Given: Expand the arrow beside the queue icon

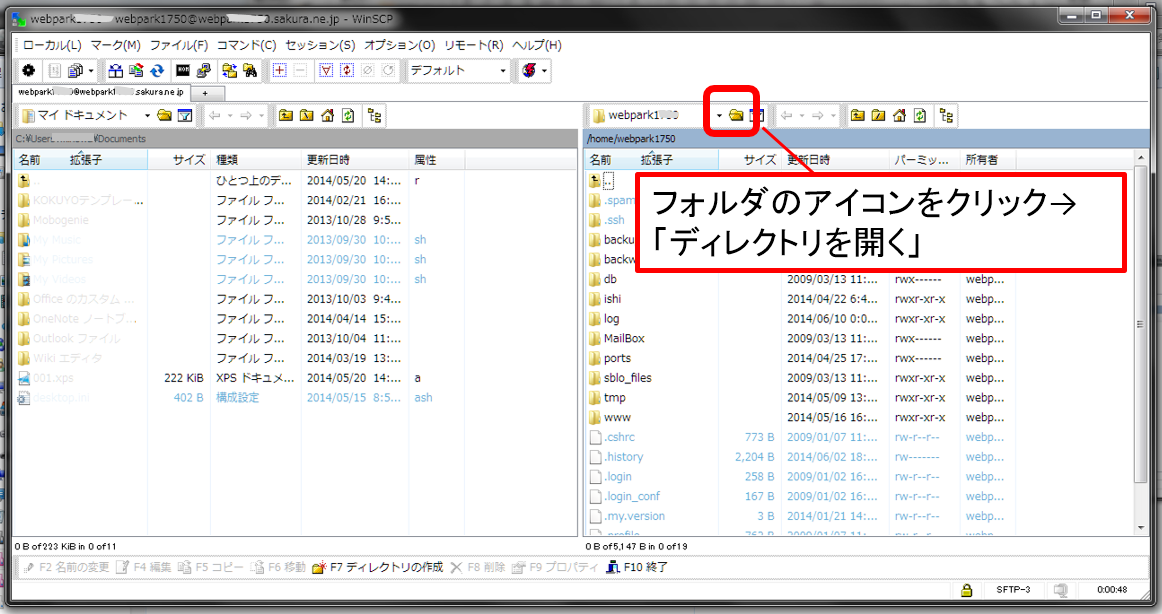Looking at the screenshot, I should tap(91, 71).
